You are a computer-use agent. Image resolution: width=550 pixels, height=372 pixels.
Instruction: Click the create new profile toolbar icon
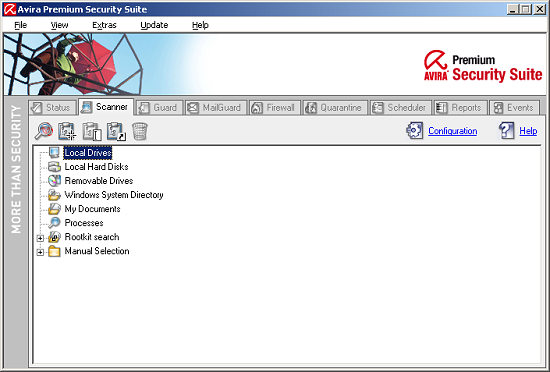pyautogui.click(x=67, y=131)
